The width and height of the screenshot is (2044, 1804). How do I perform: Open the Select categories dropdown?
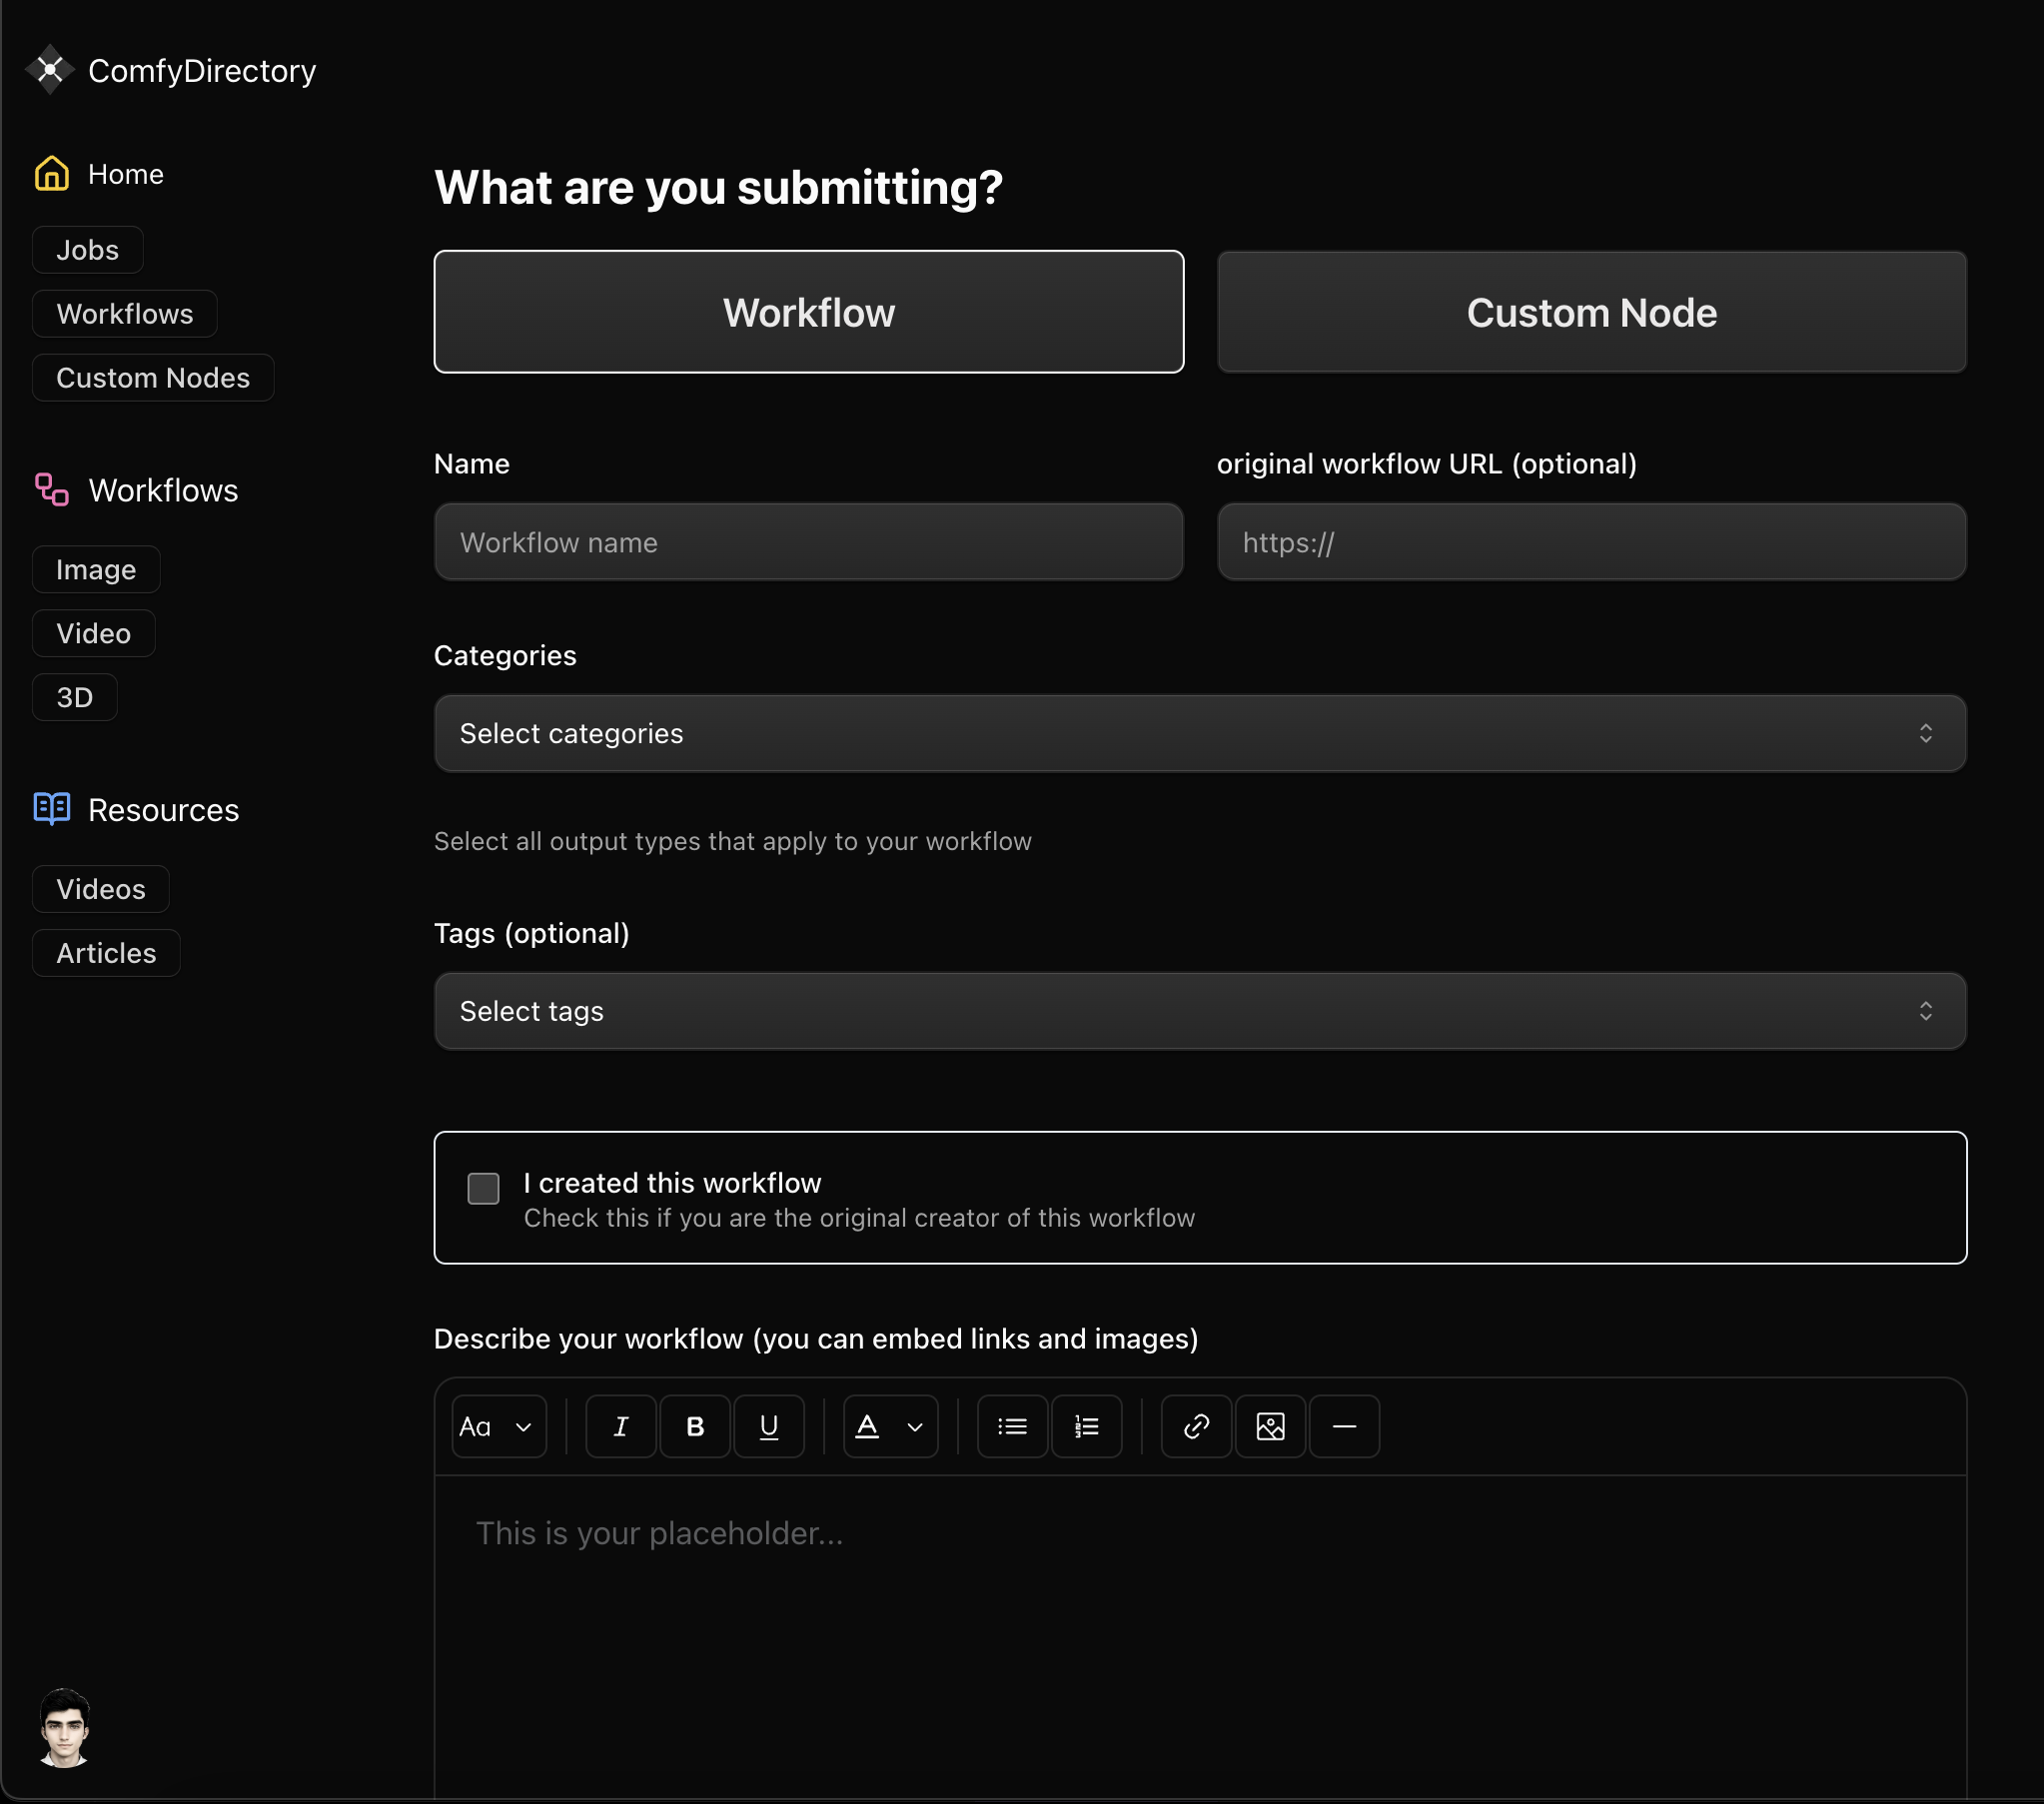coord(1199,733)
